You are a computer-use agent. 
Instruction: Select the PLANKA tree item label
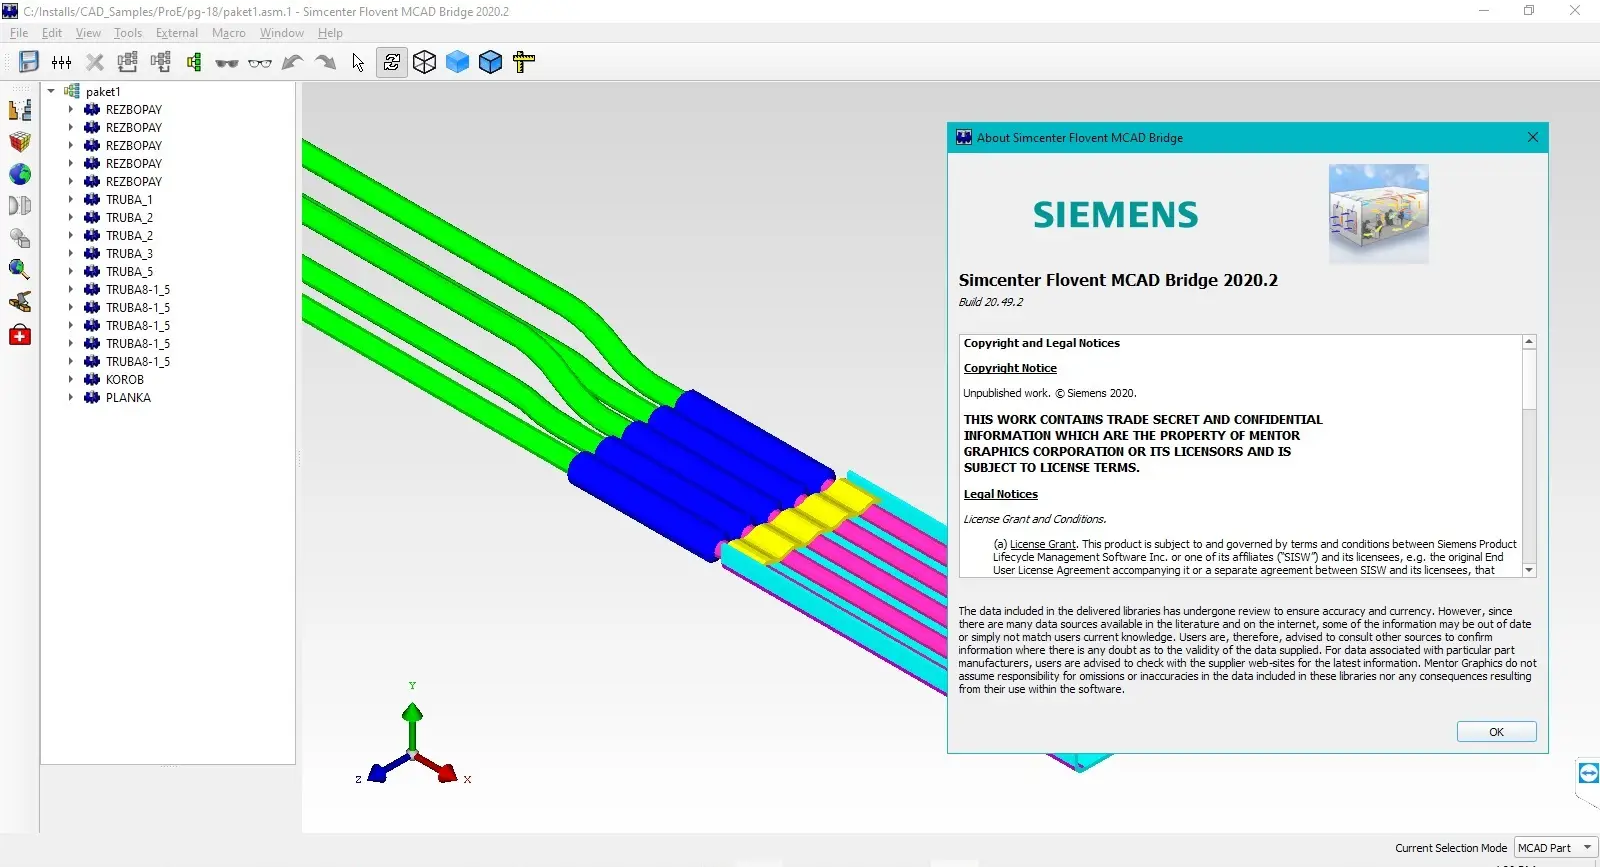(128, 398)
